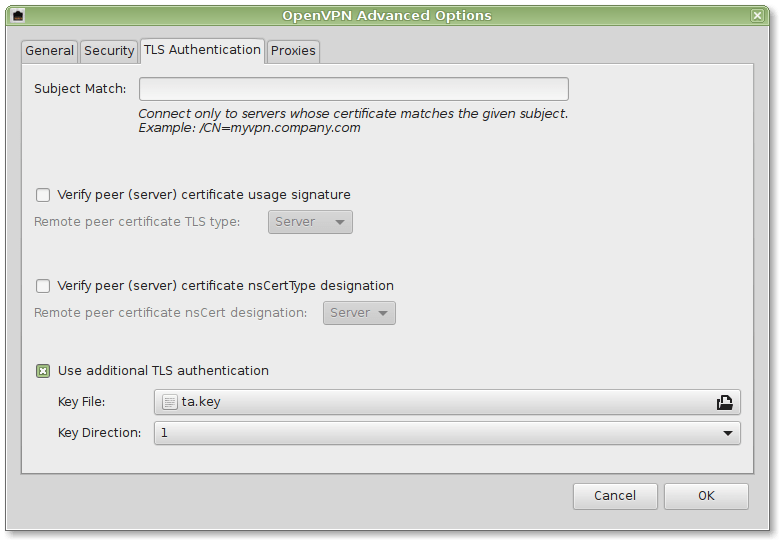Image resolution: width=779 pixels, height=540 pixels.
Task: Click the OpenVPN Advanced Options title bar
Action: coord(389,15)
